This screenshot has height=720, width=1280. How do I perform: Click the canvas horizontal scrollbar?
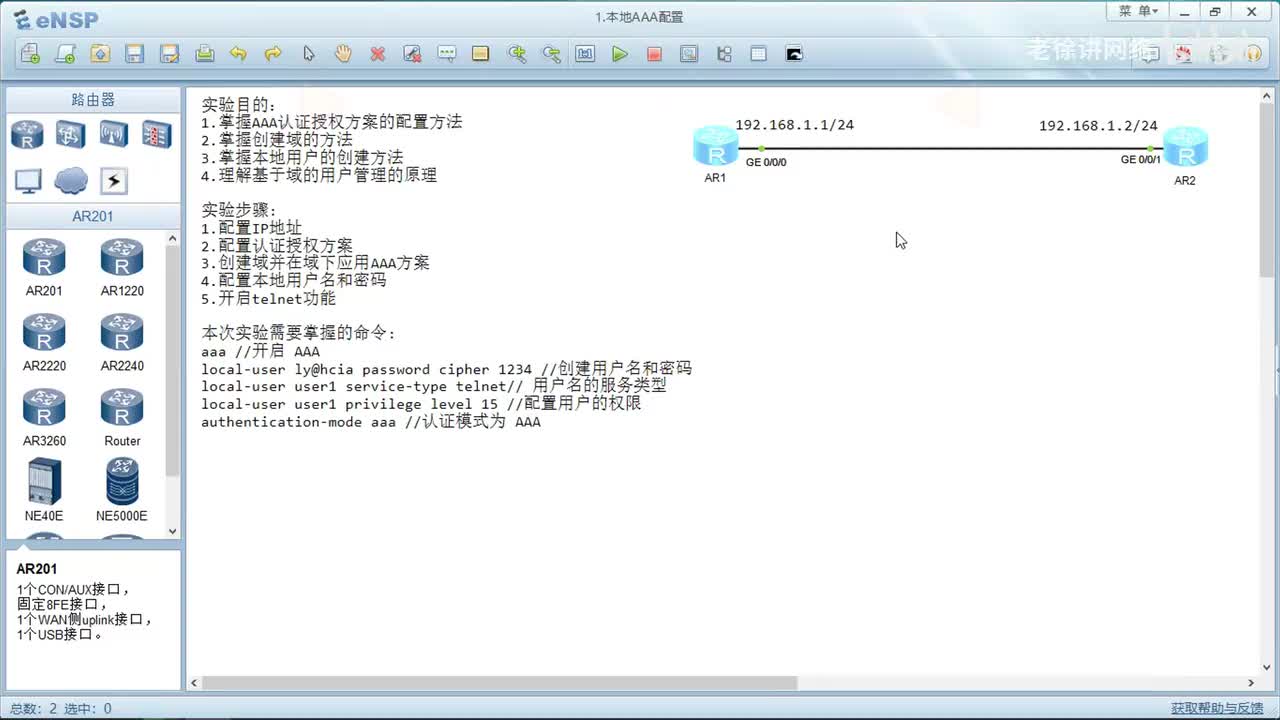tap(500, 683)
